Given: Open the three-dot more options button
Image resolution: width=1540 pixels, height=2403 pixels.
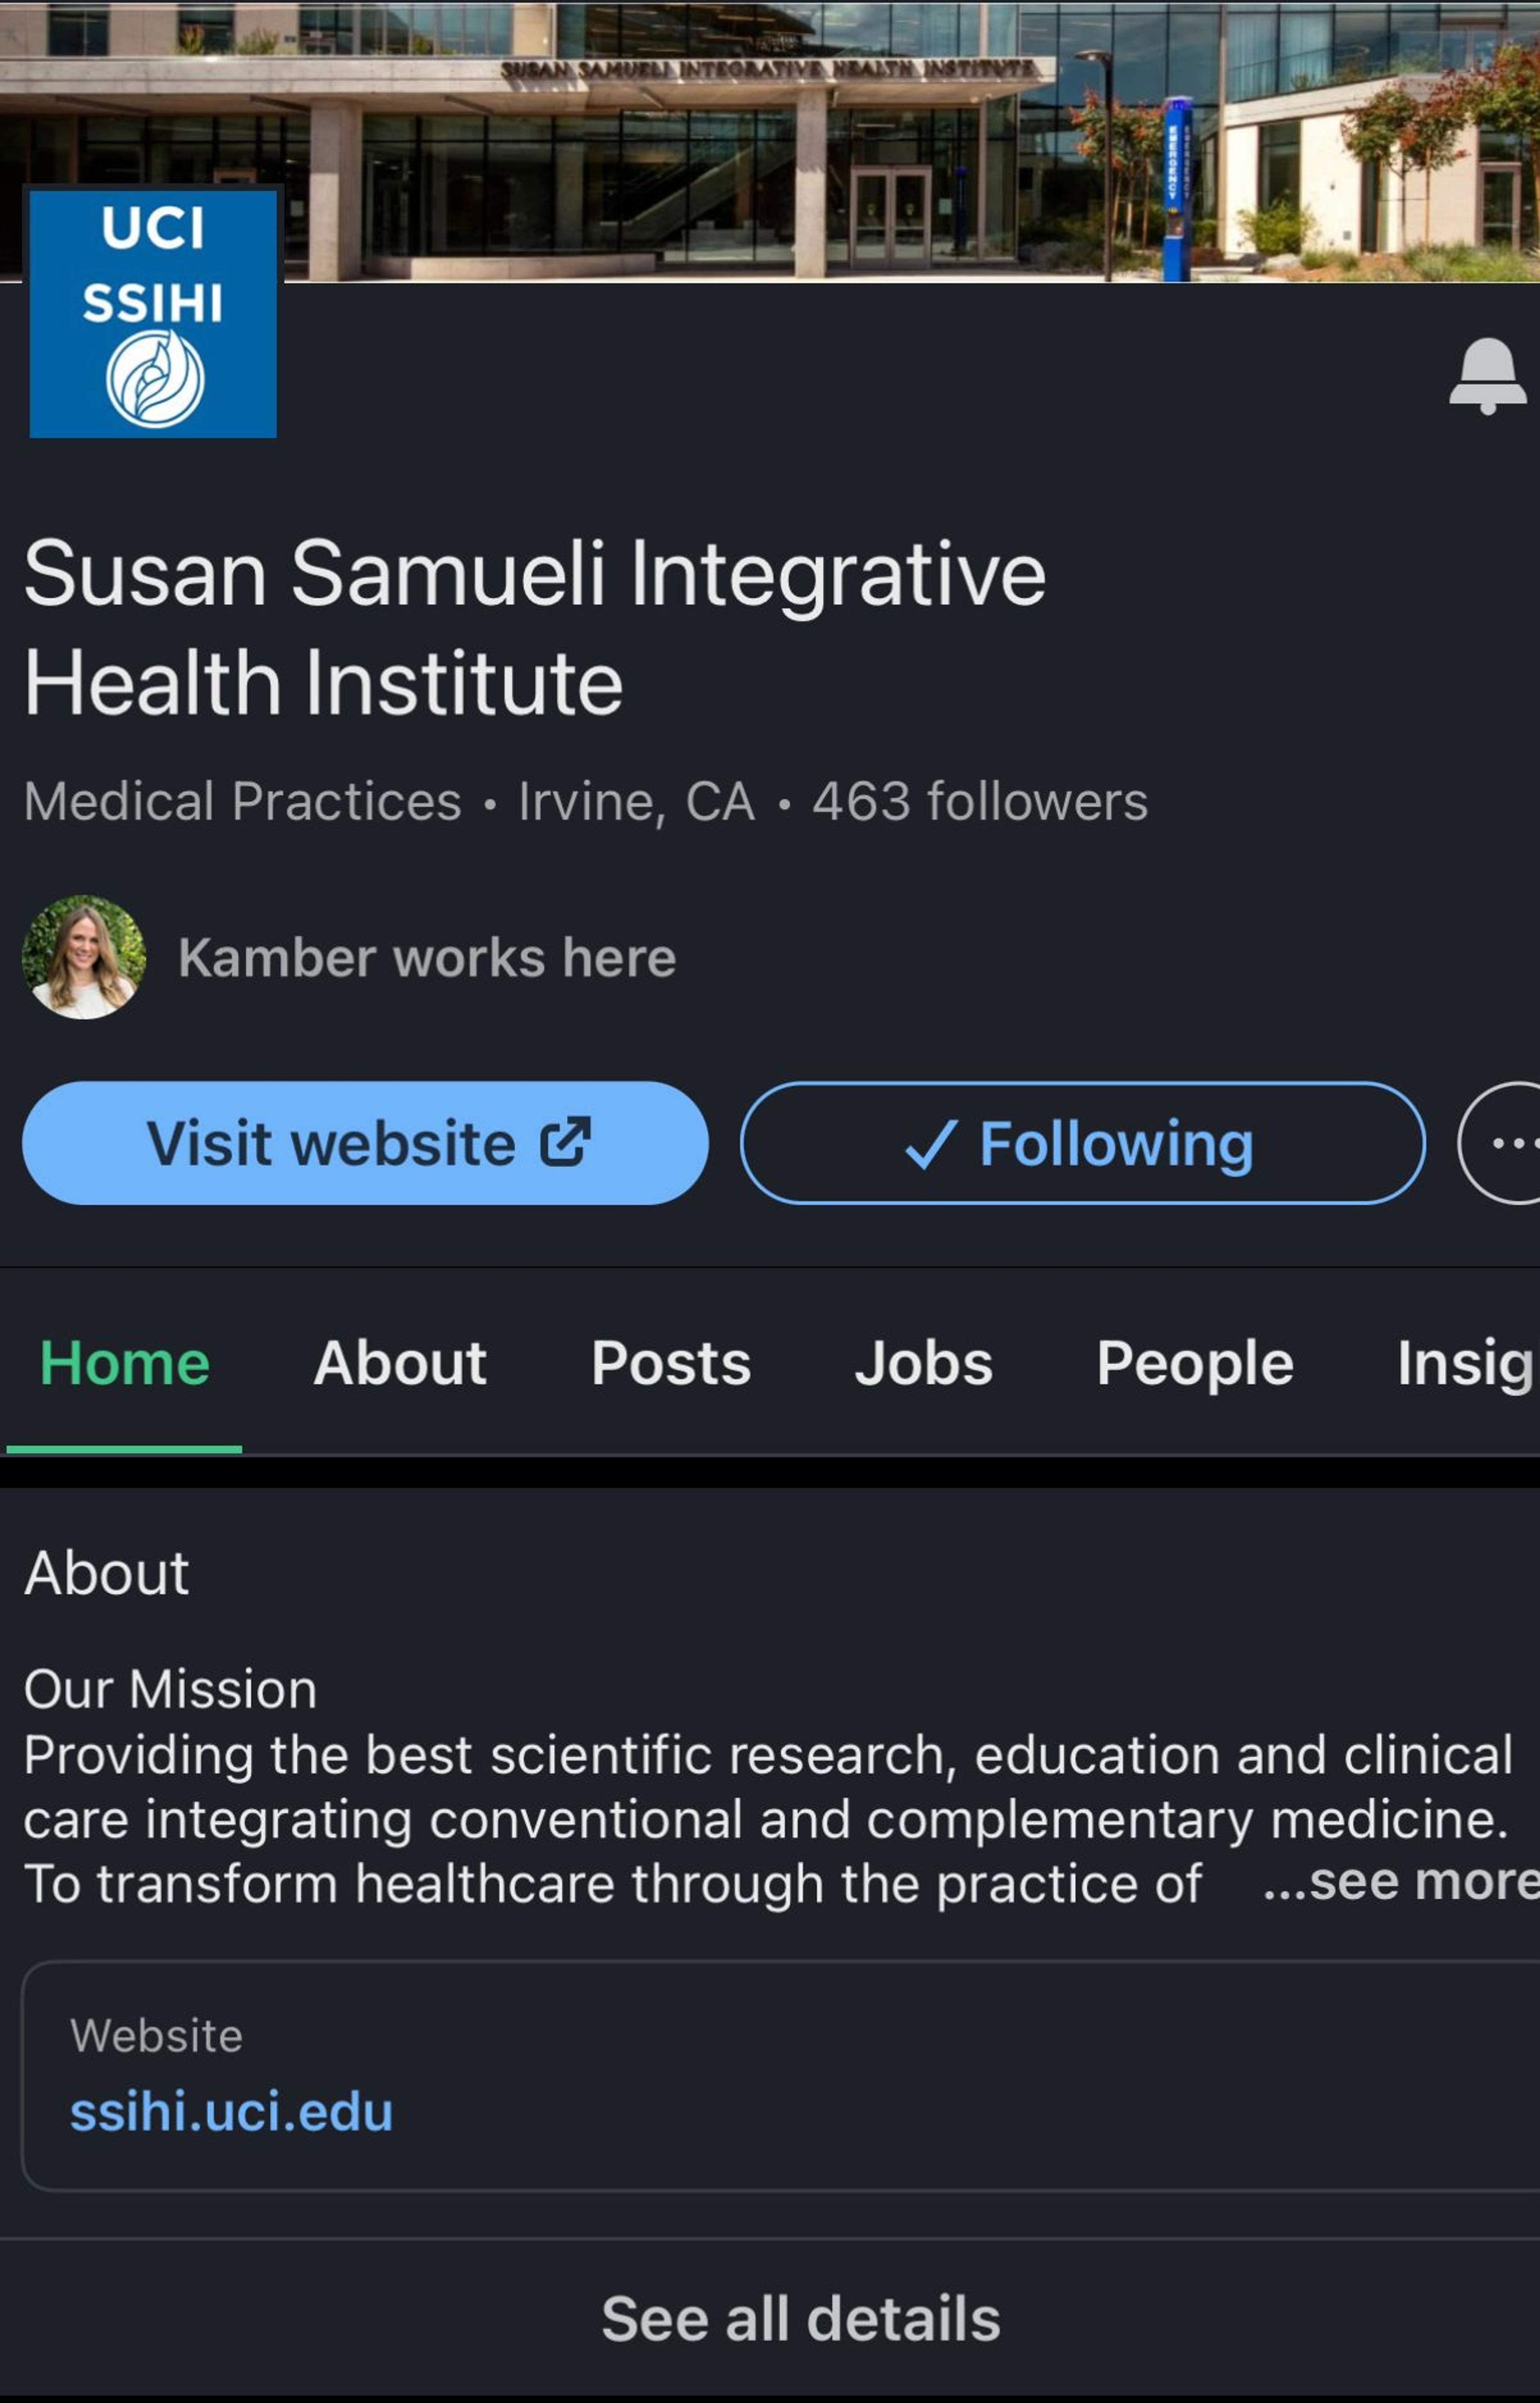Looking at the screenshot, I should pyautogui.click(x=1500, y=1143).
